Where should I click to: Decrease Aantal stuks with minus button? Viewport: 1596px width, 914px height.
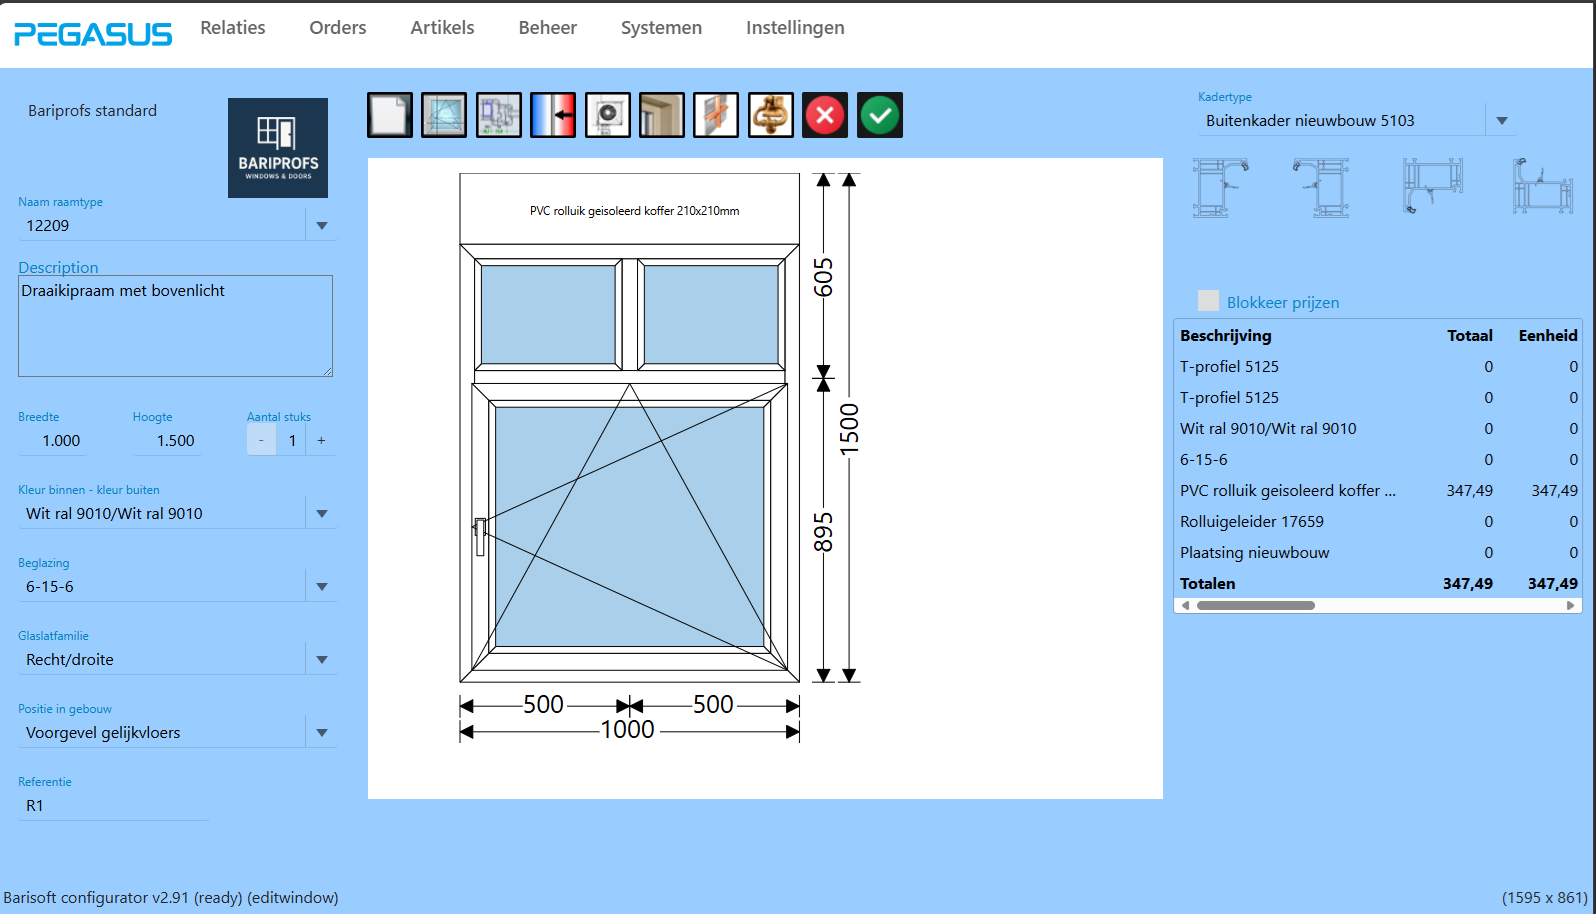262,440
